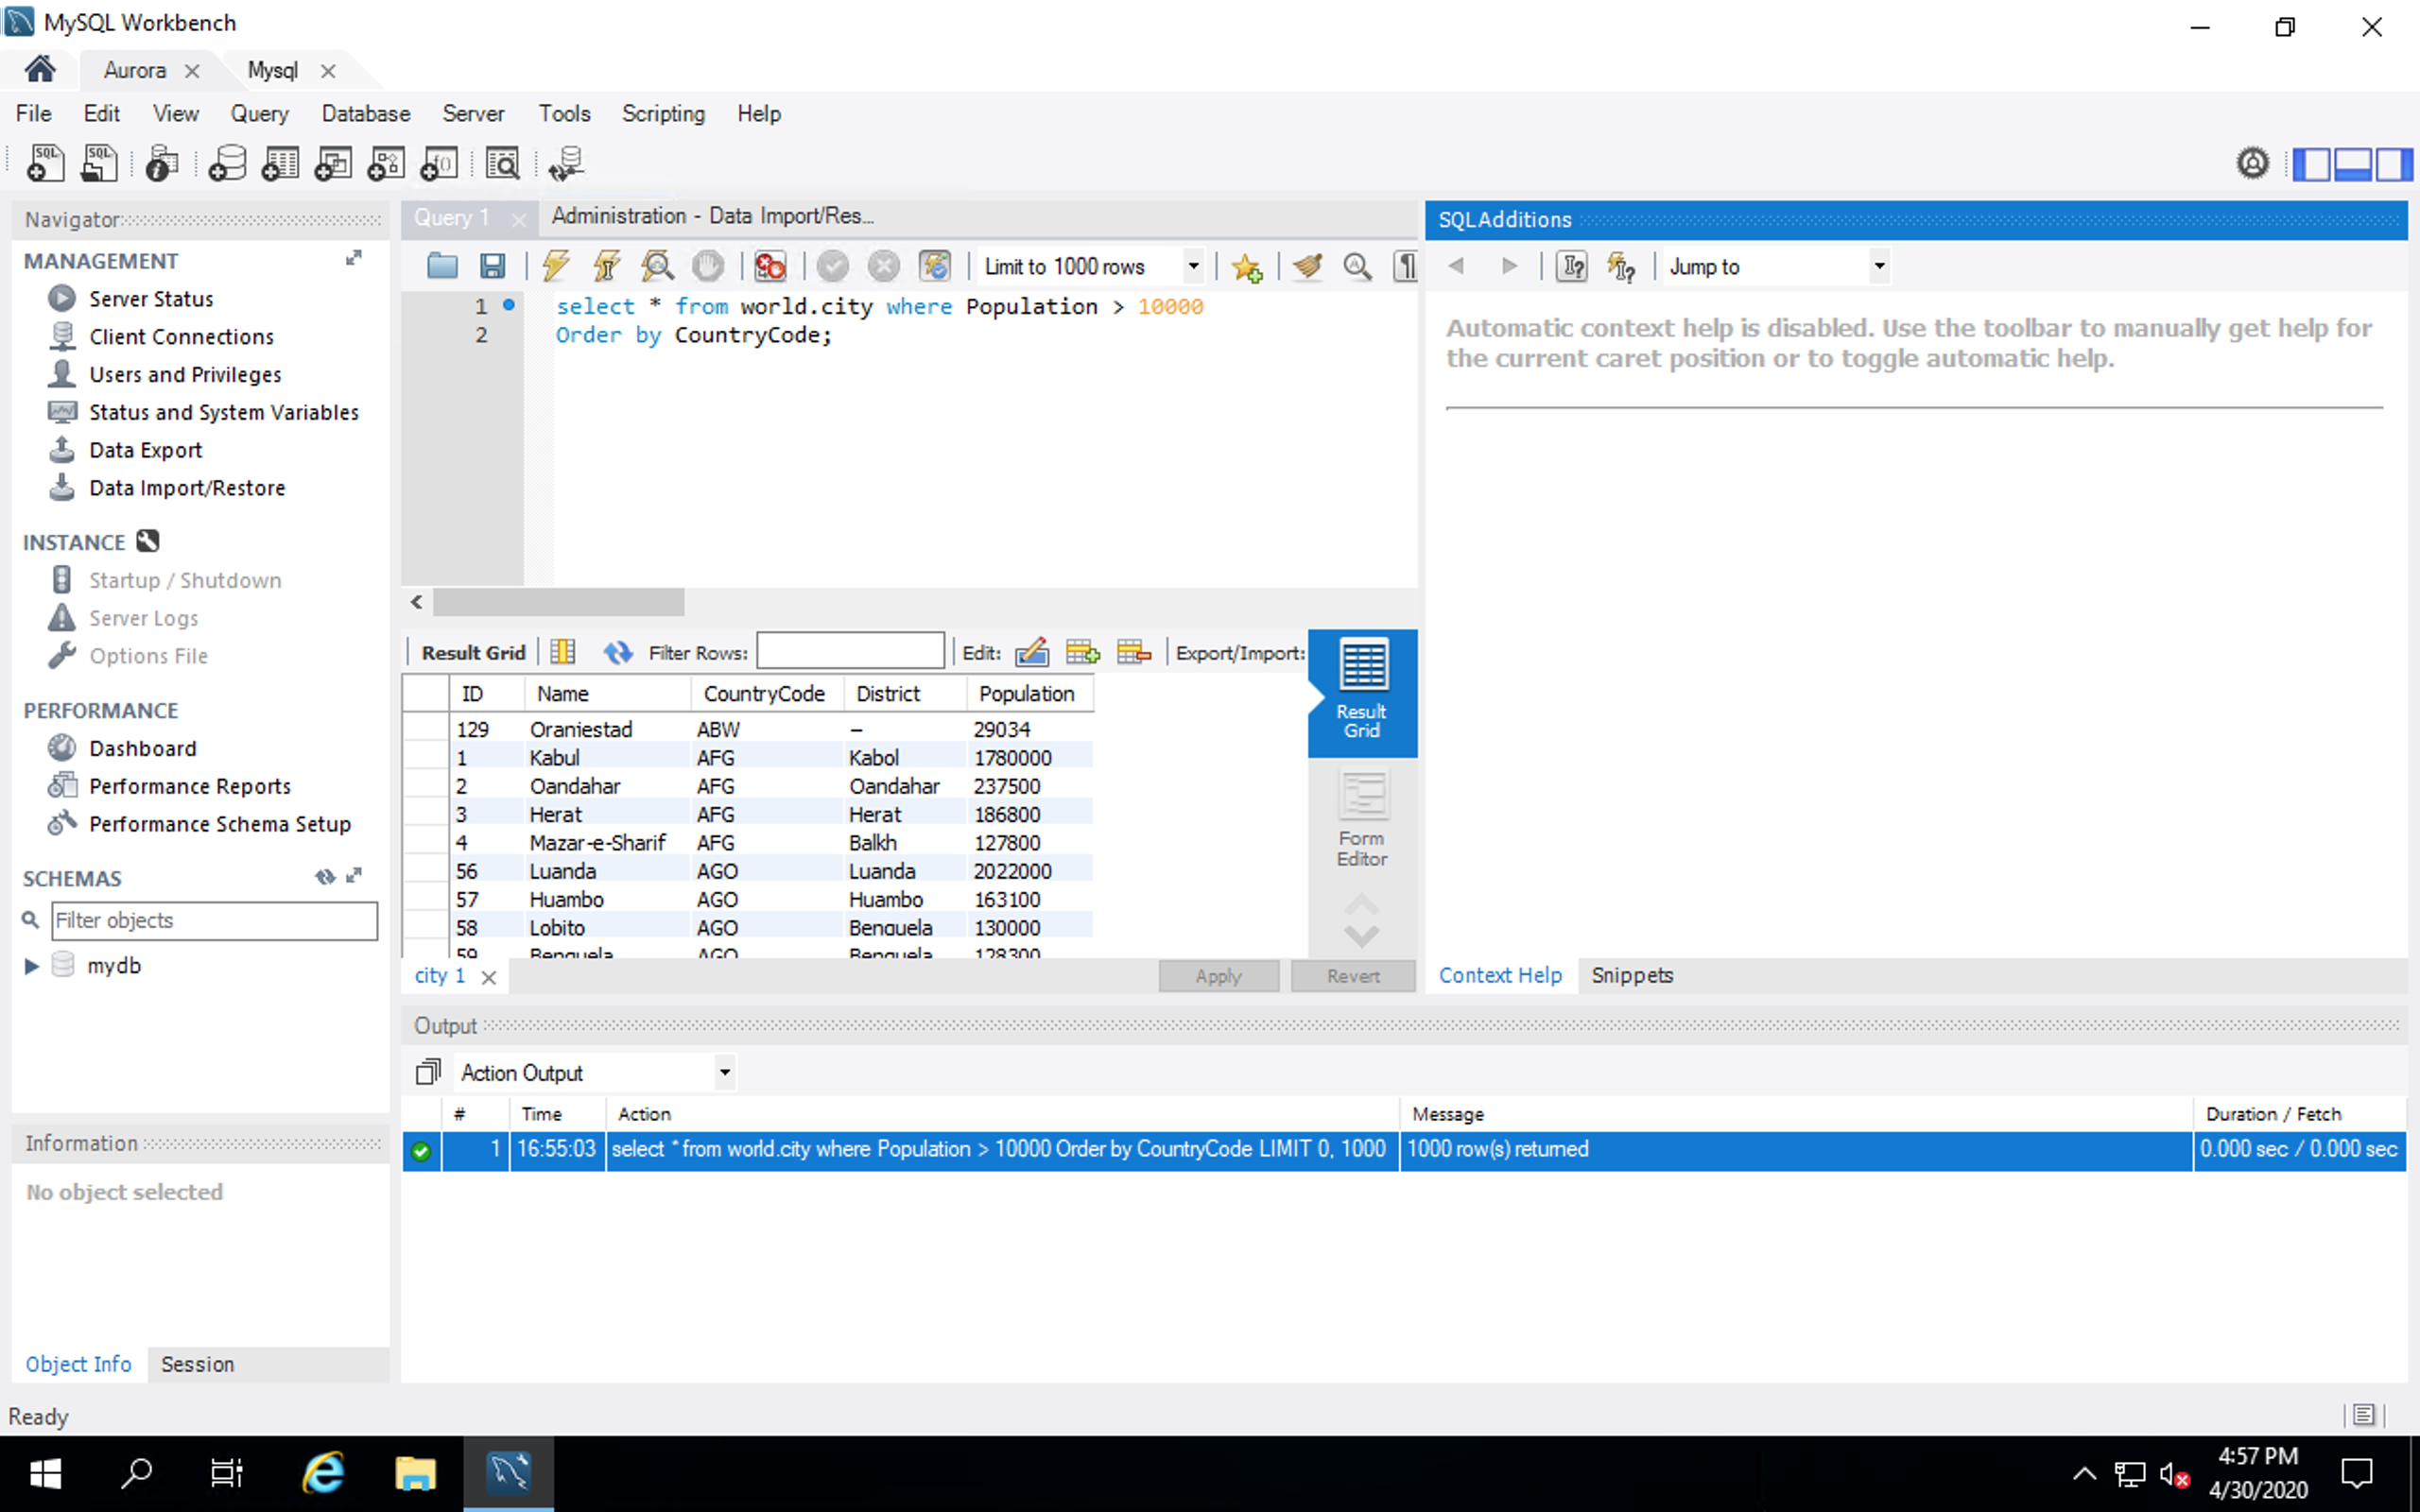Click the Filter Rows input field
Image resolution: width=2420 pixels, height=1512 pixels.
point(850,653)
